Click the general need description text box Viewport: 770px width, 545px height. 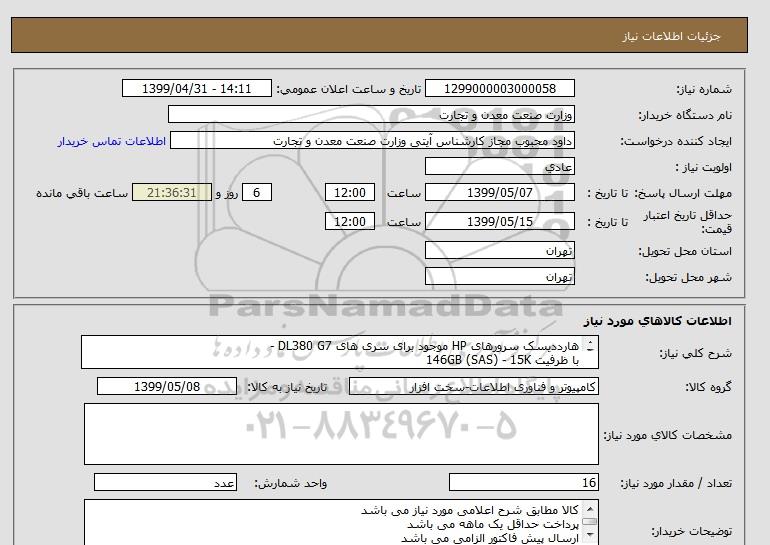(340, 352)
